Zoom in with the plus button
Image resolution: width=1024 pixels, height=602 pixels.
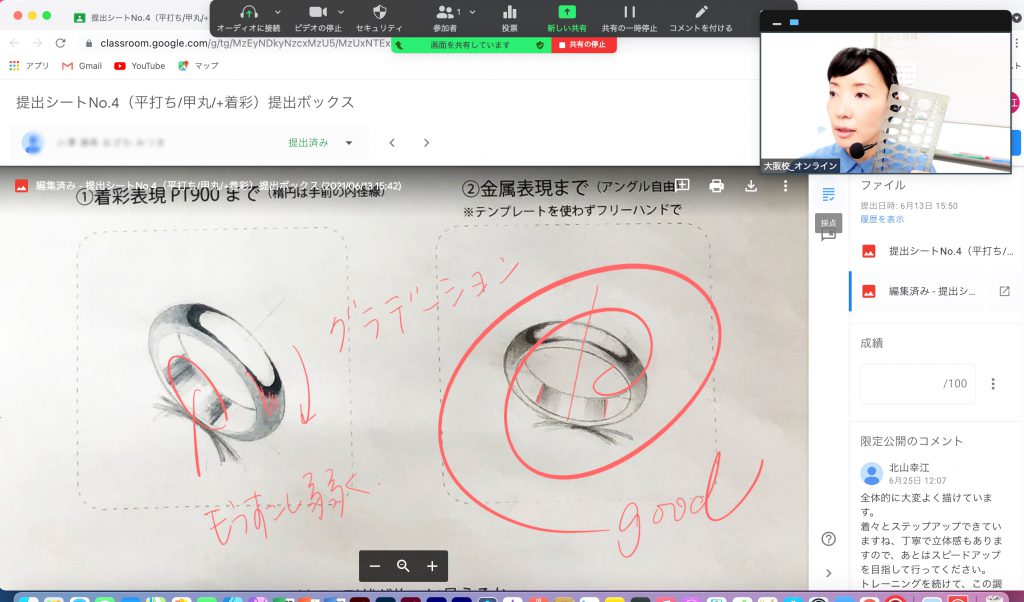432,566
